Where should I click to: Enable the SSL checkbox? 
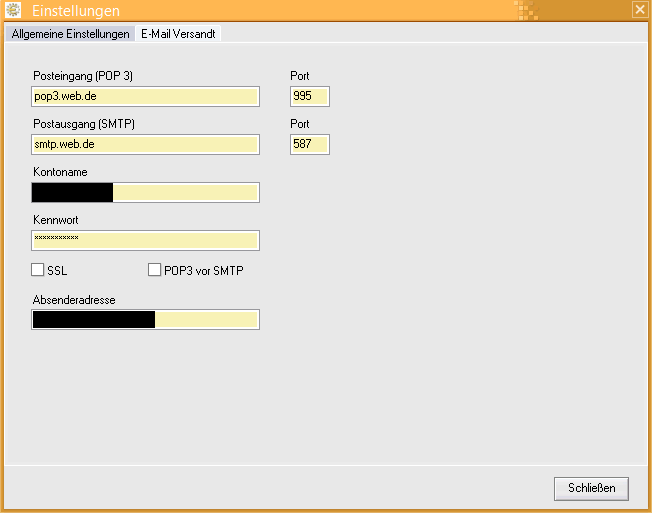(x=38, y=270)
